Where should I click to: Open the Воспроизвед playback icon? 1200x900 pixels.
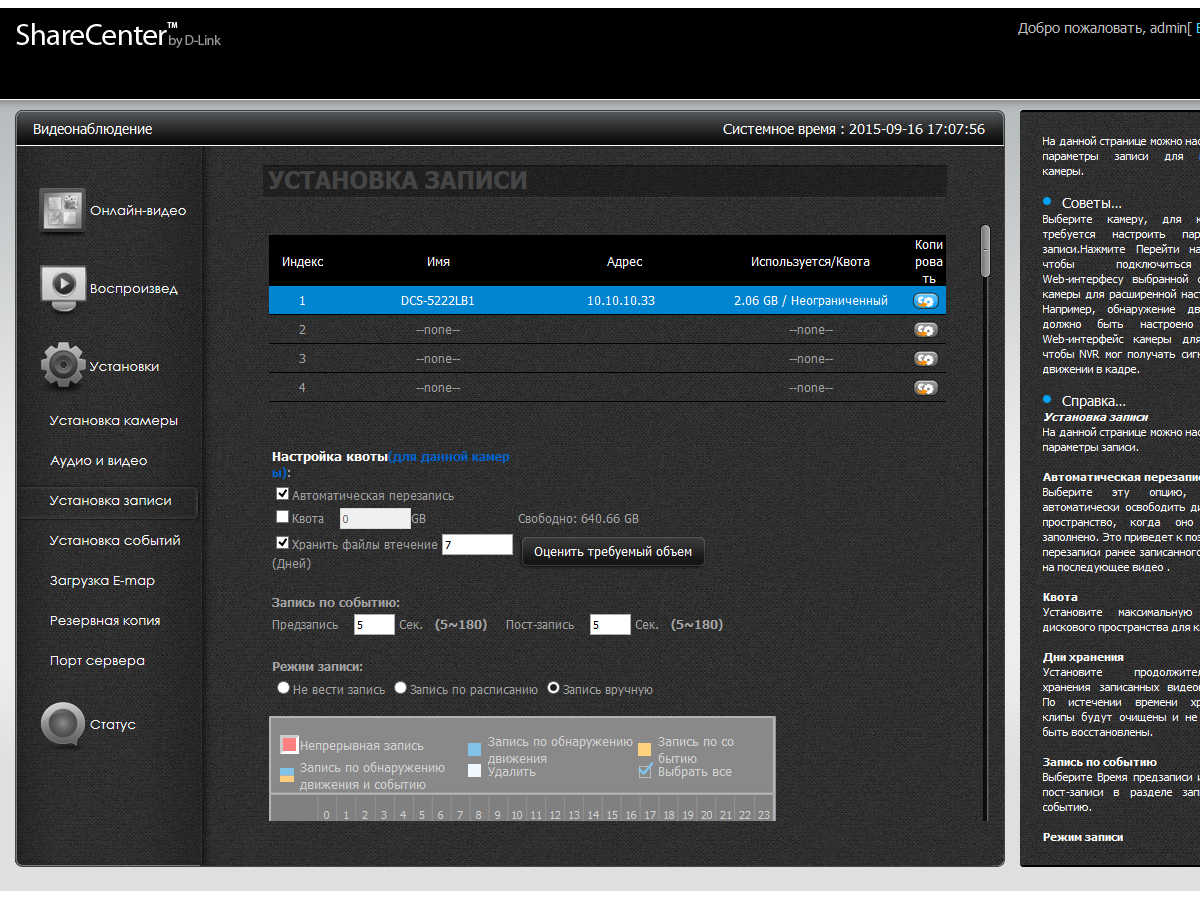(x=62, y=288)
